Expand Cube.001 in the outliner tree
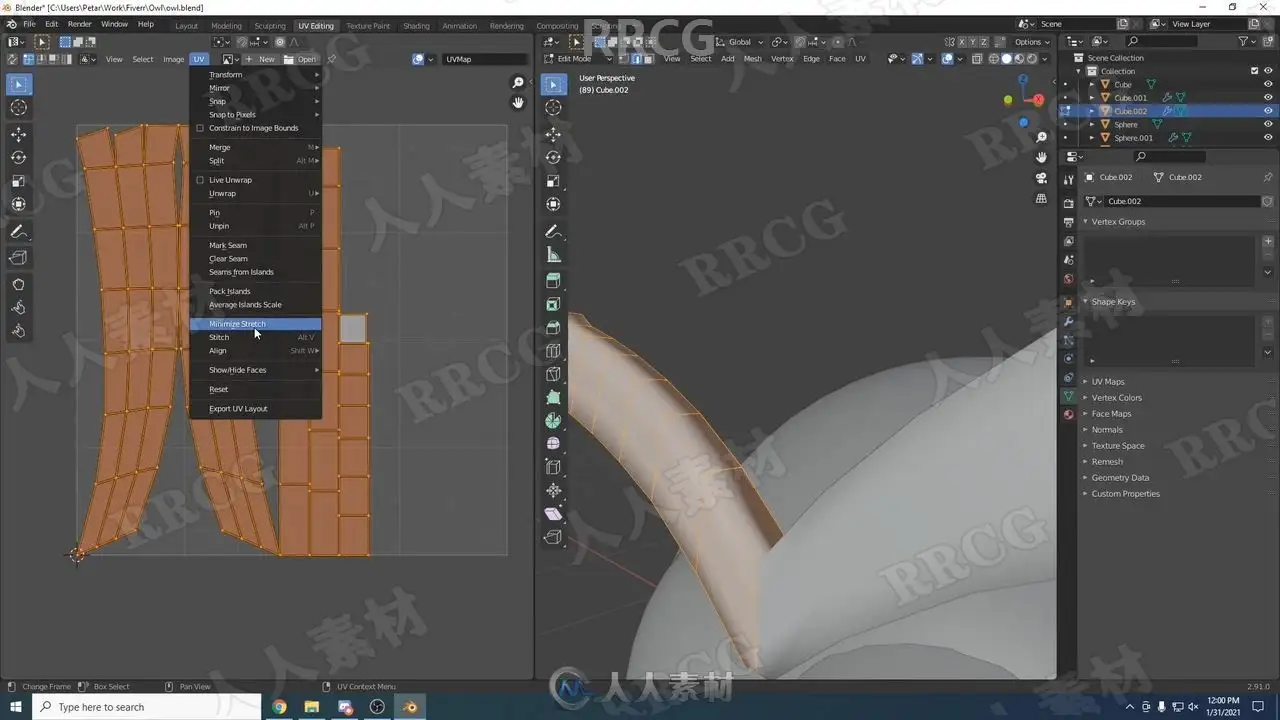Viewport: 1280px width, 720px height. 1092,98
